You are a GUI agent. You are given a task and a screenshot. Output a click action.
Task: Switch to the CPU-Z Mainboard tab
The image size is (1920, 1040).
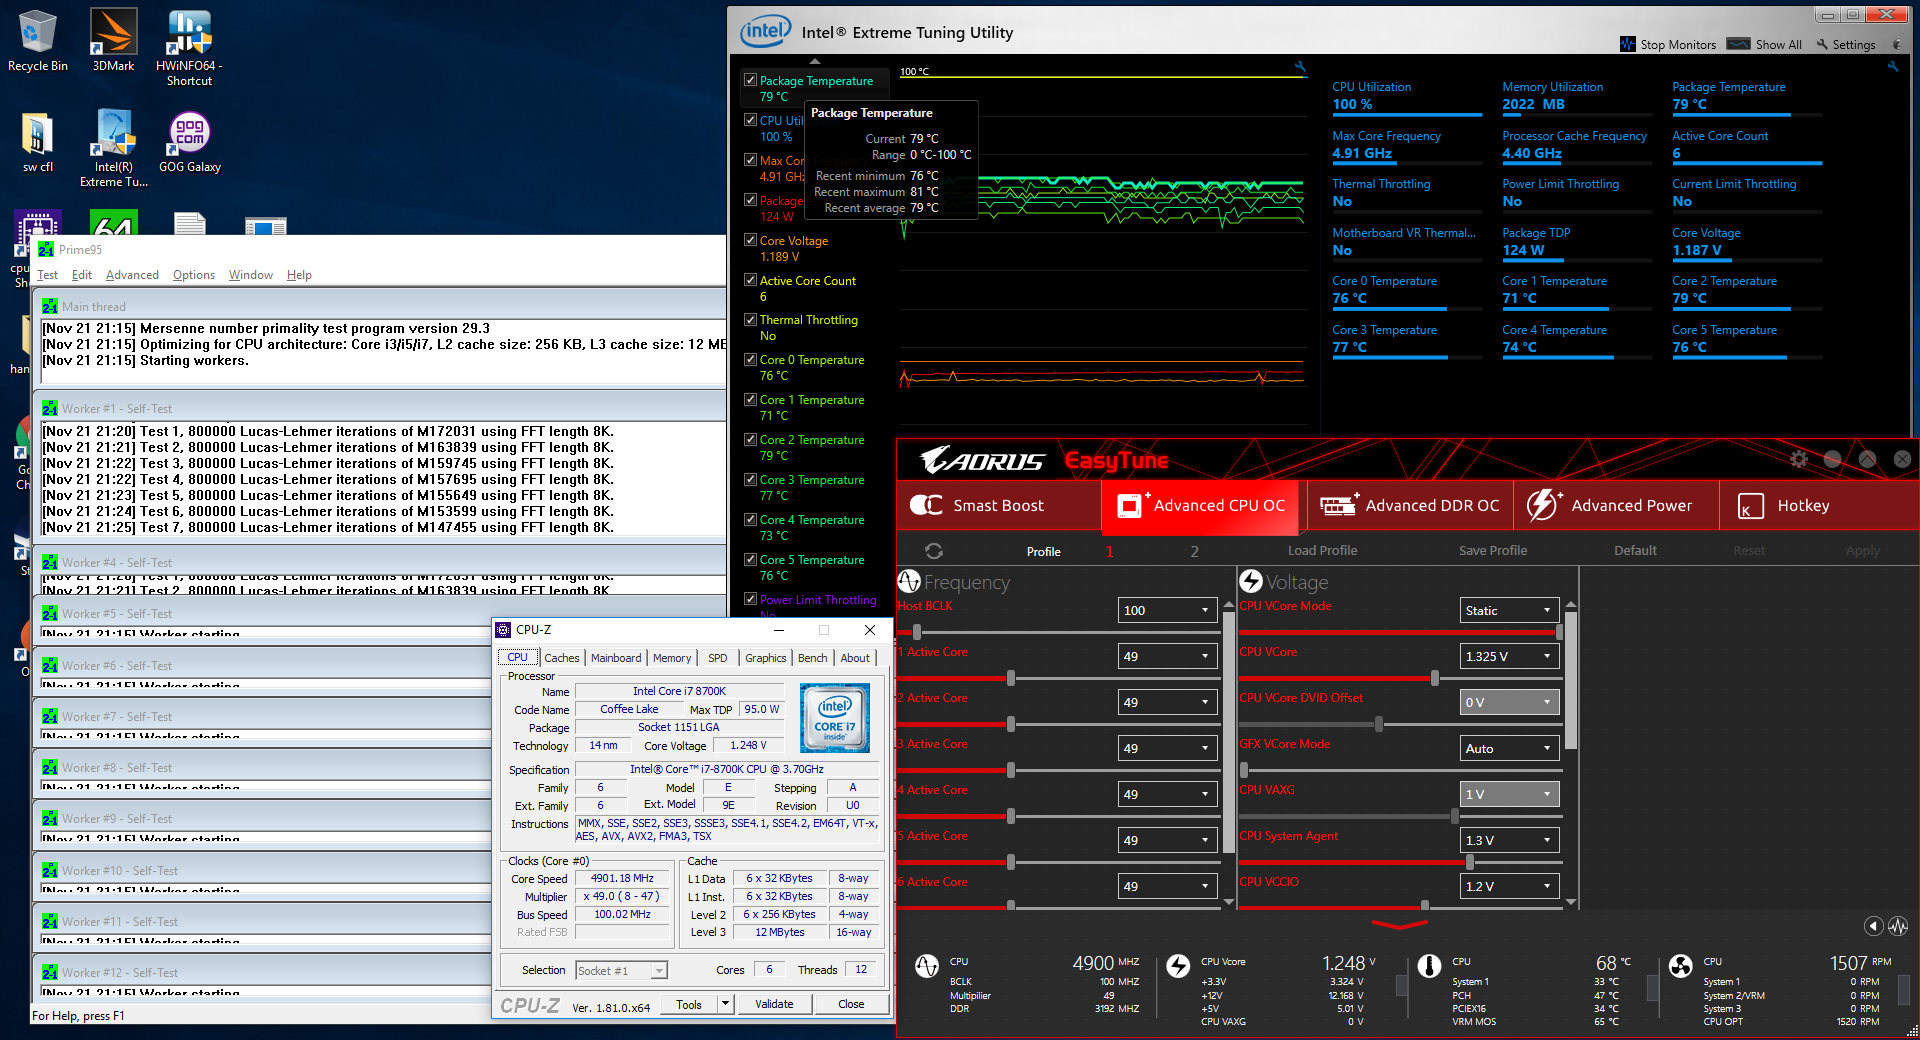(x=616, y=658)
